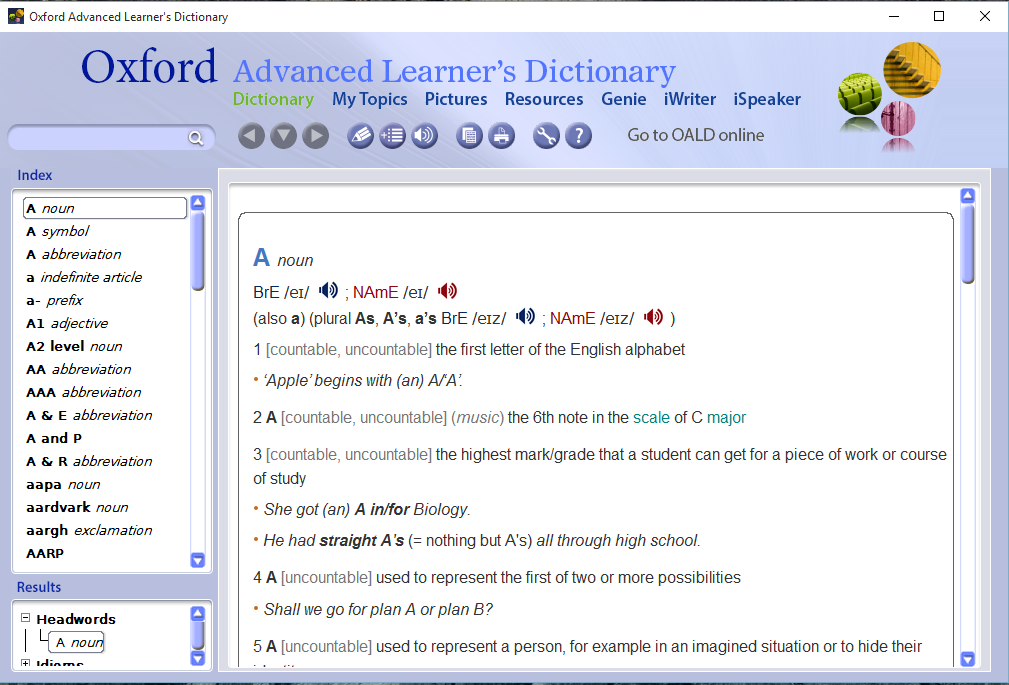Screen dimensions: 1009x685
Task: Expand the Idioms results group
Action: pyautogui.click(x=25, y=662)
